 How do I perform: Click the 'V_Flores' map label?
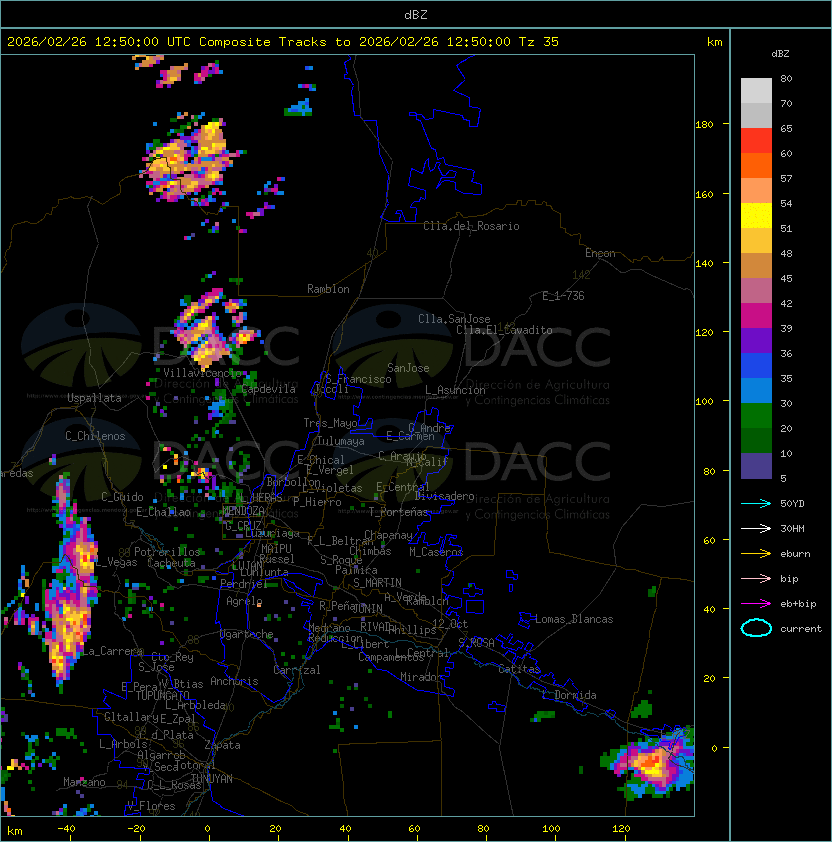tap(151, 806)
